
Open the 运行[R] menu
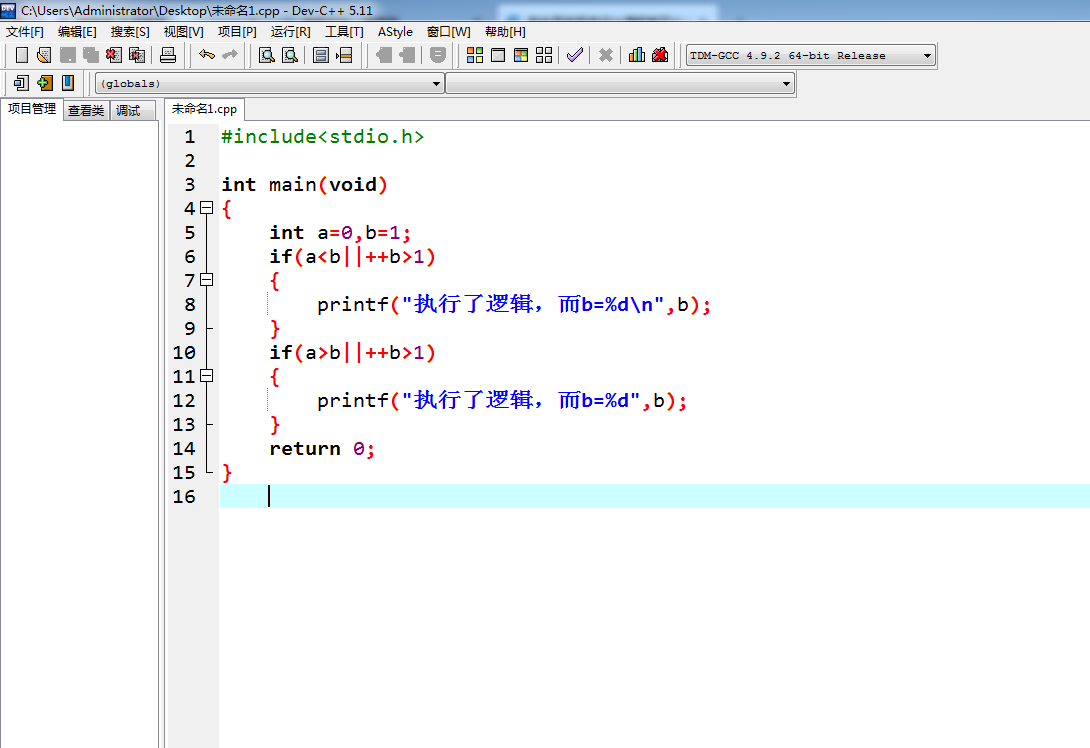(x=291, y=32)
